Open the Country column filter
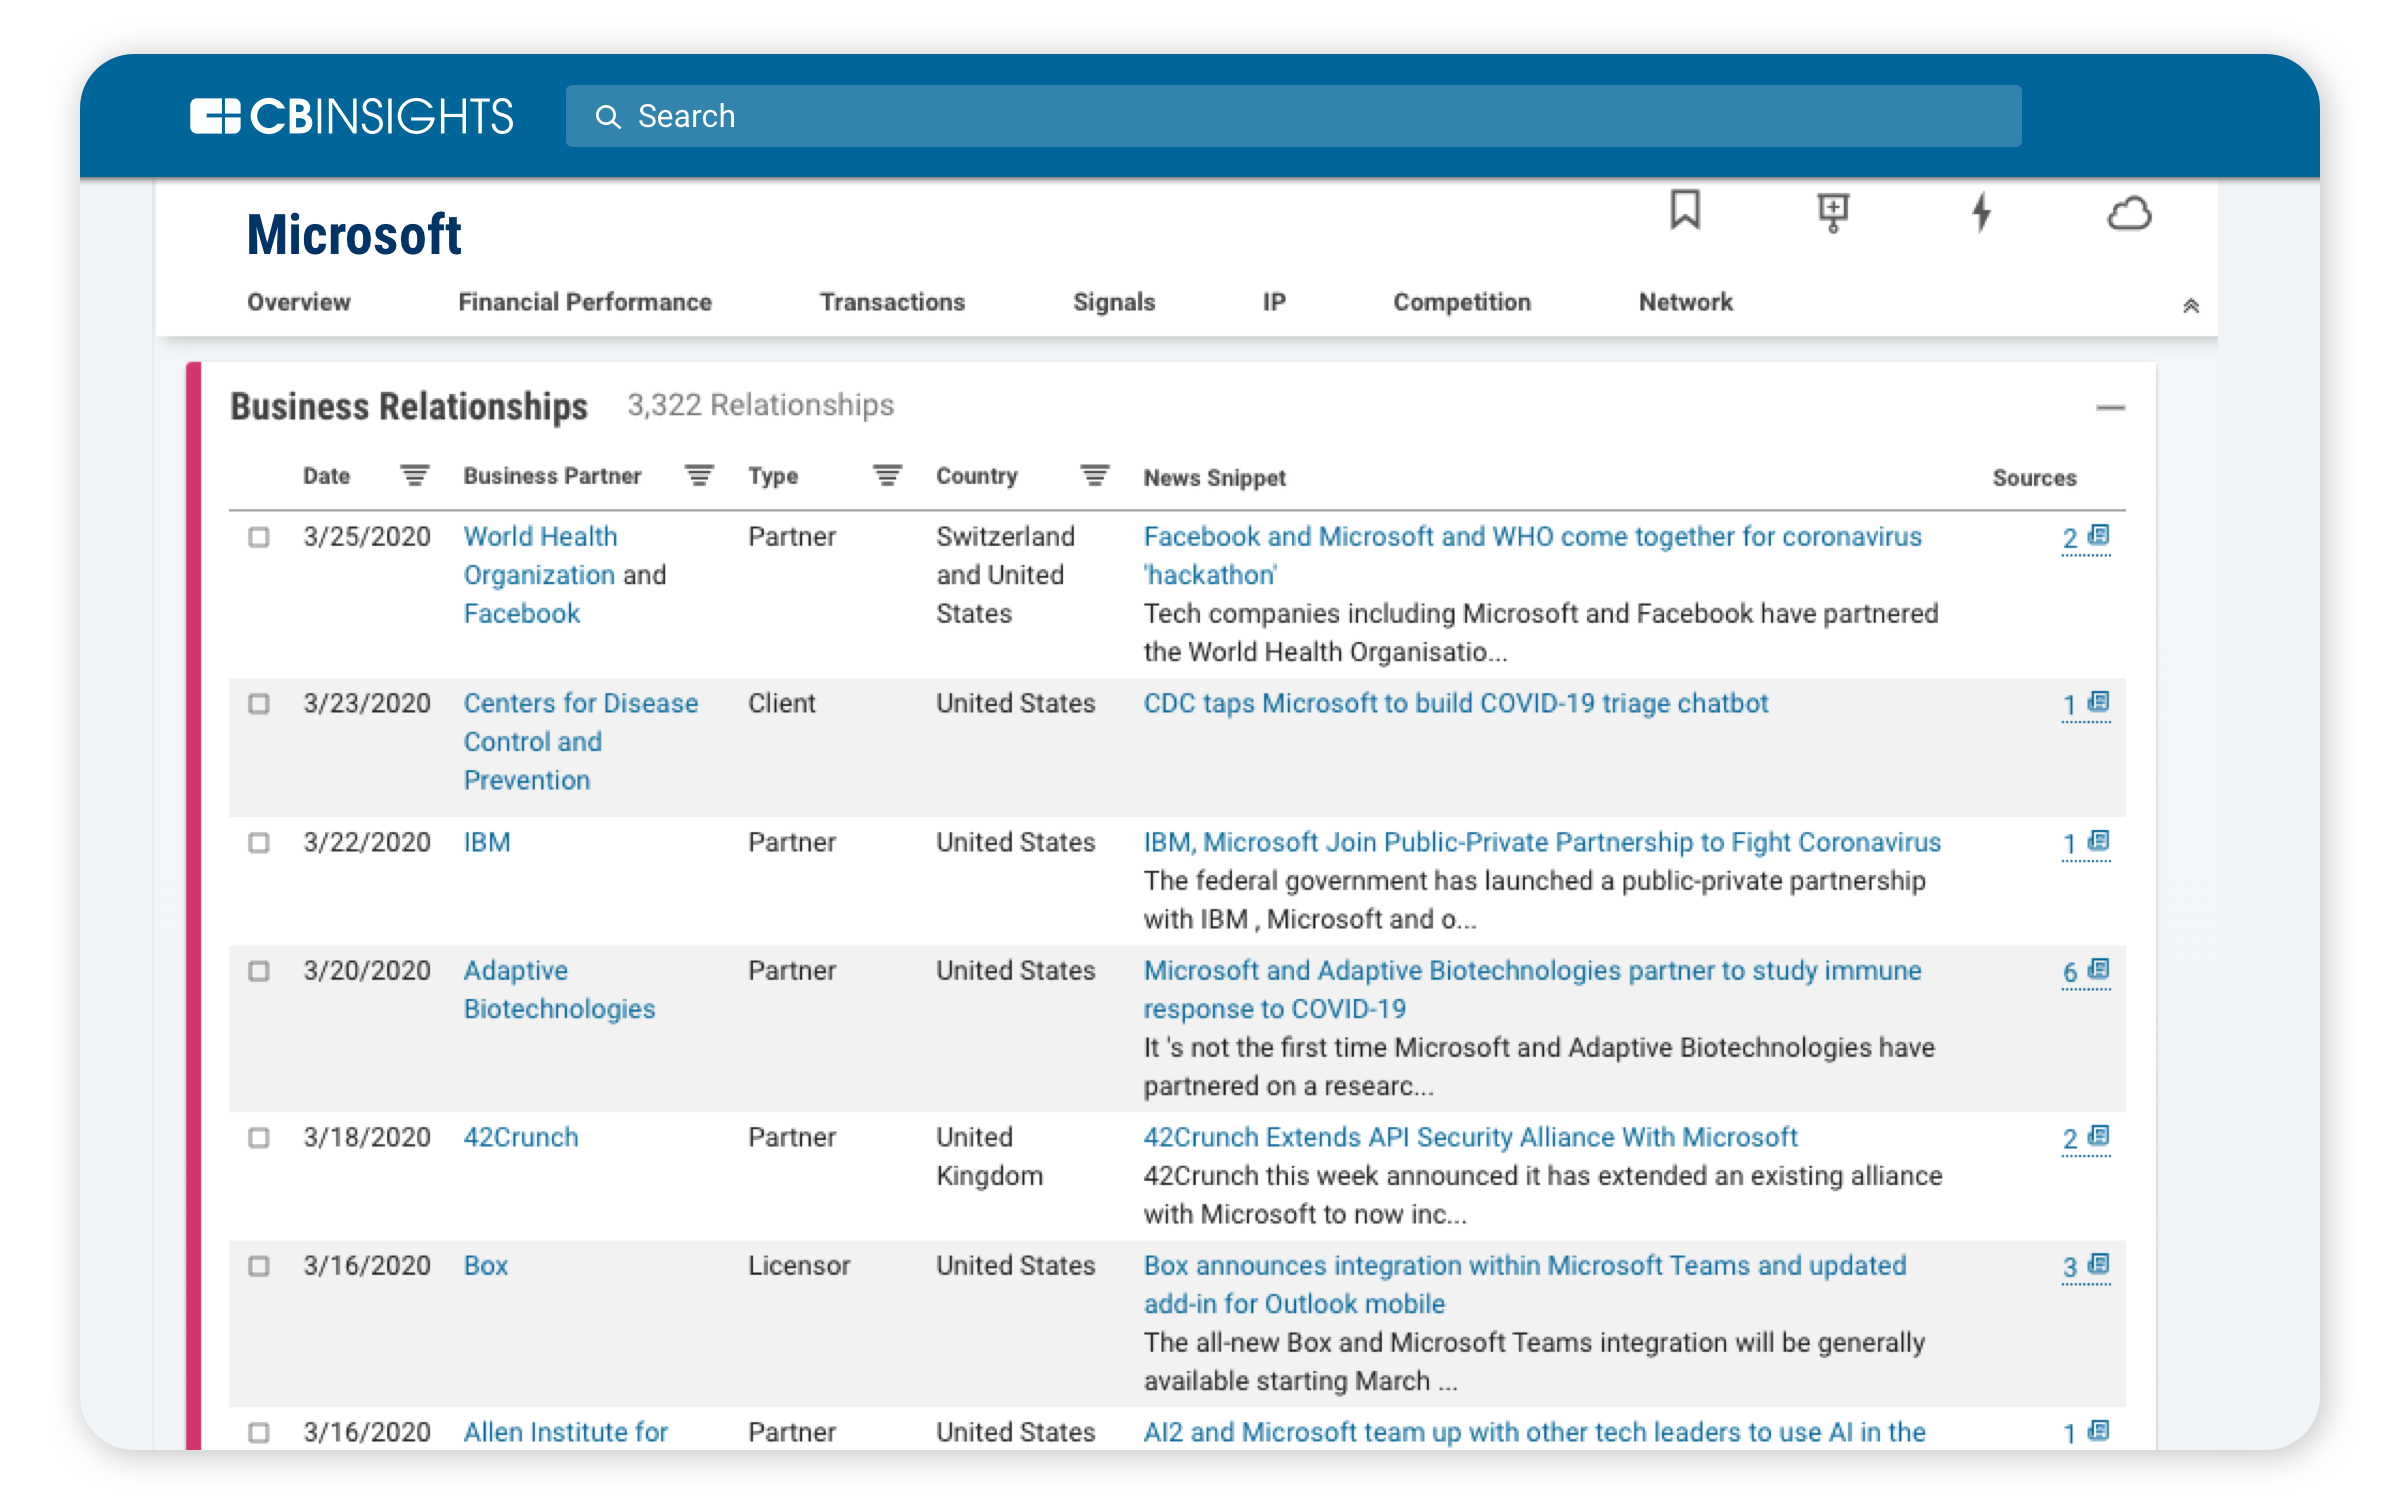Screen dimensions: 2400x1504 1095,475
